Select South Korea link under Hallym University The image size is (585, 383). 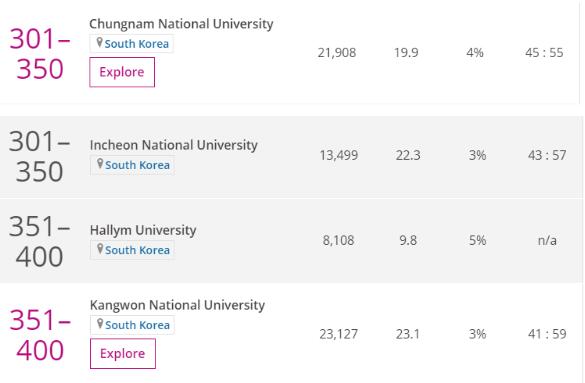tap(137, 250)
